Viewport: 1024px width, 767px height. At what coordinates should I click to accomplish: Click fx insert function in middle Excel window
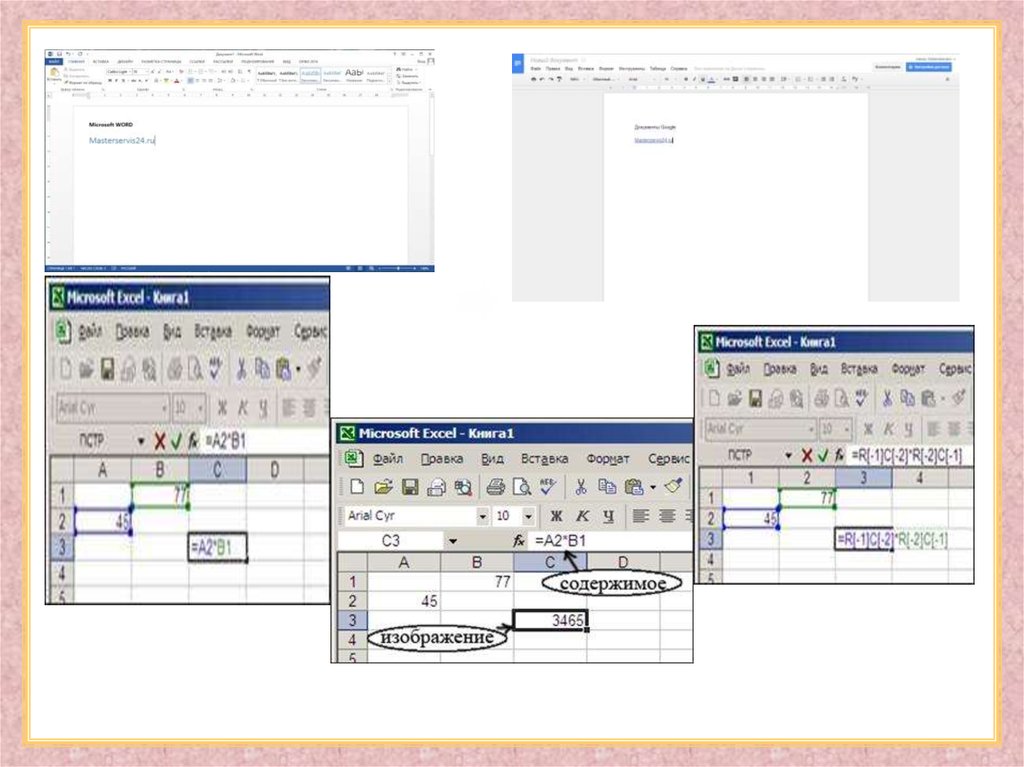[518, 541]
